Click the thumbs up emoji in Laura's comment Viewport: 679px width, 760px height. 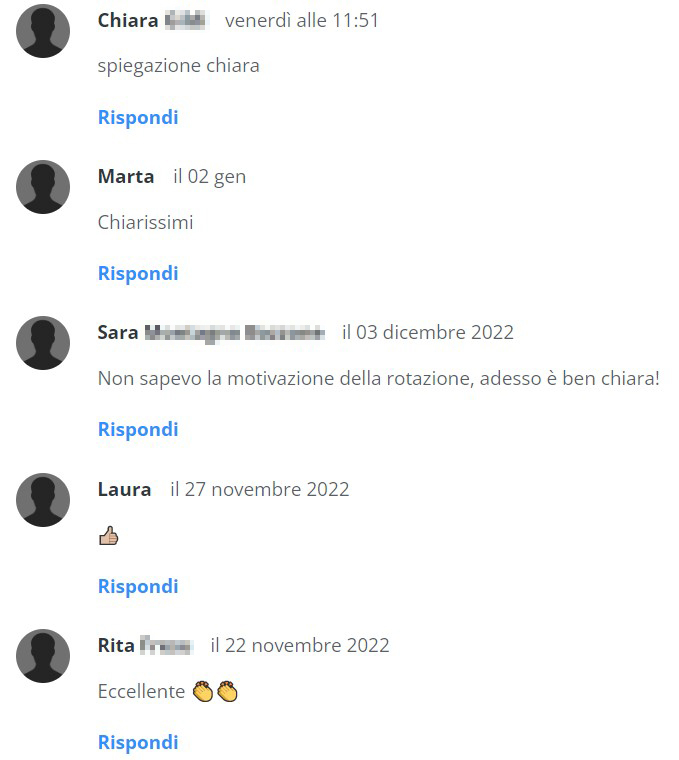pyautogui.click(x=109, y=536)
